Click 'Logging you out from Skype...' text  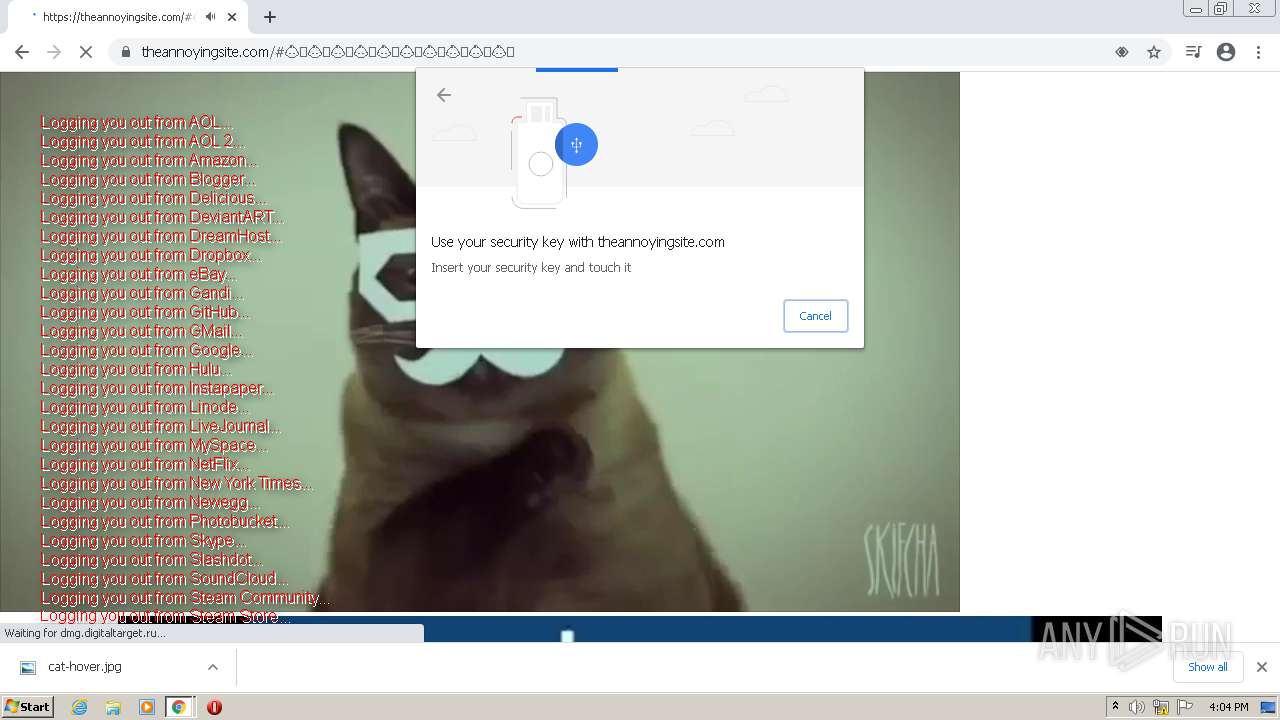tap(143, 541)
